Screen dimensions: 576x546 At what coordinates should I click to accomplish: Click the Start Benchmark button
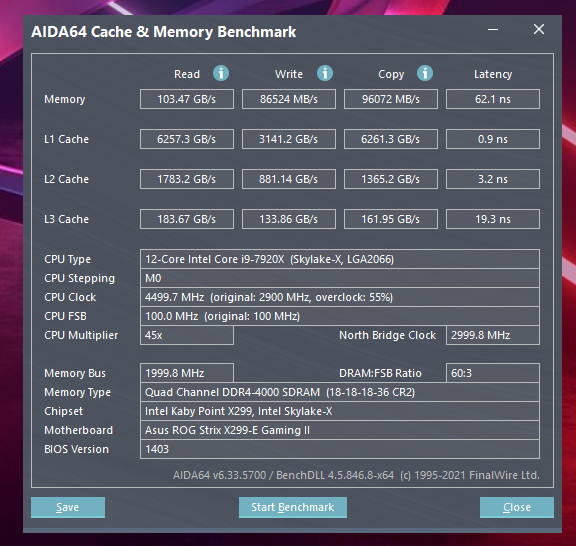coord(293,507)
